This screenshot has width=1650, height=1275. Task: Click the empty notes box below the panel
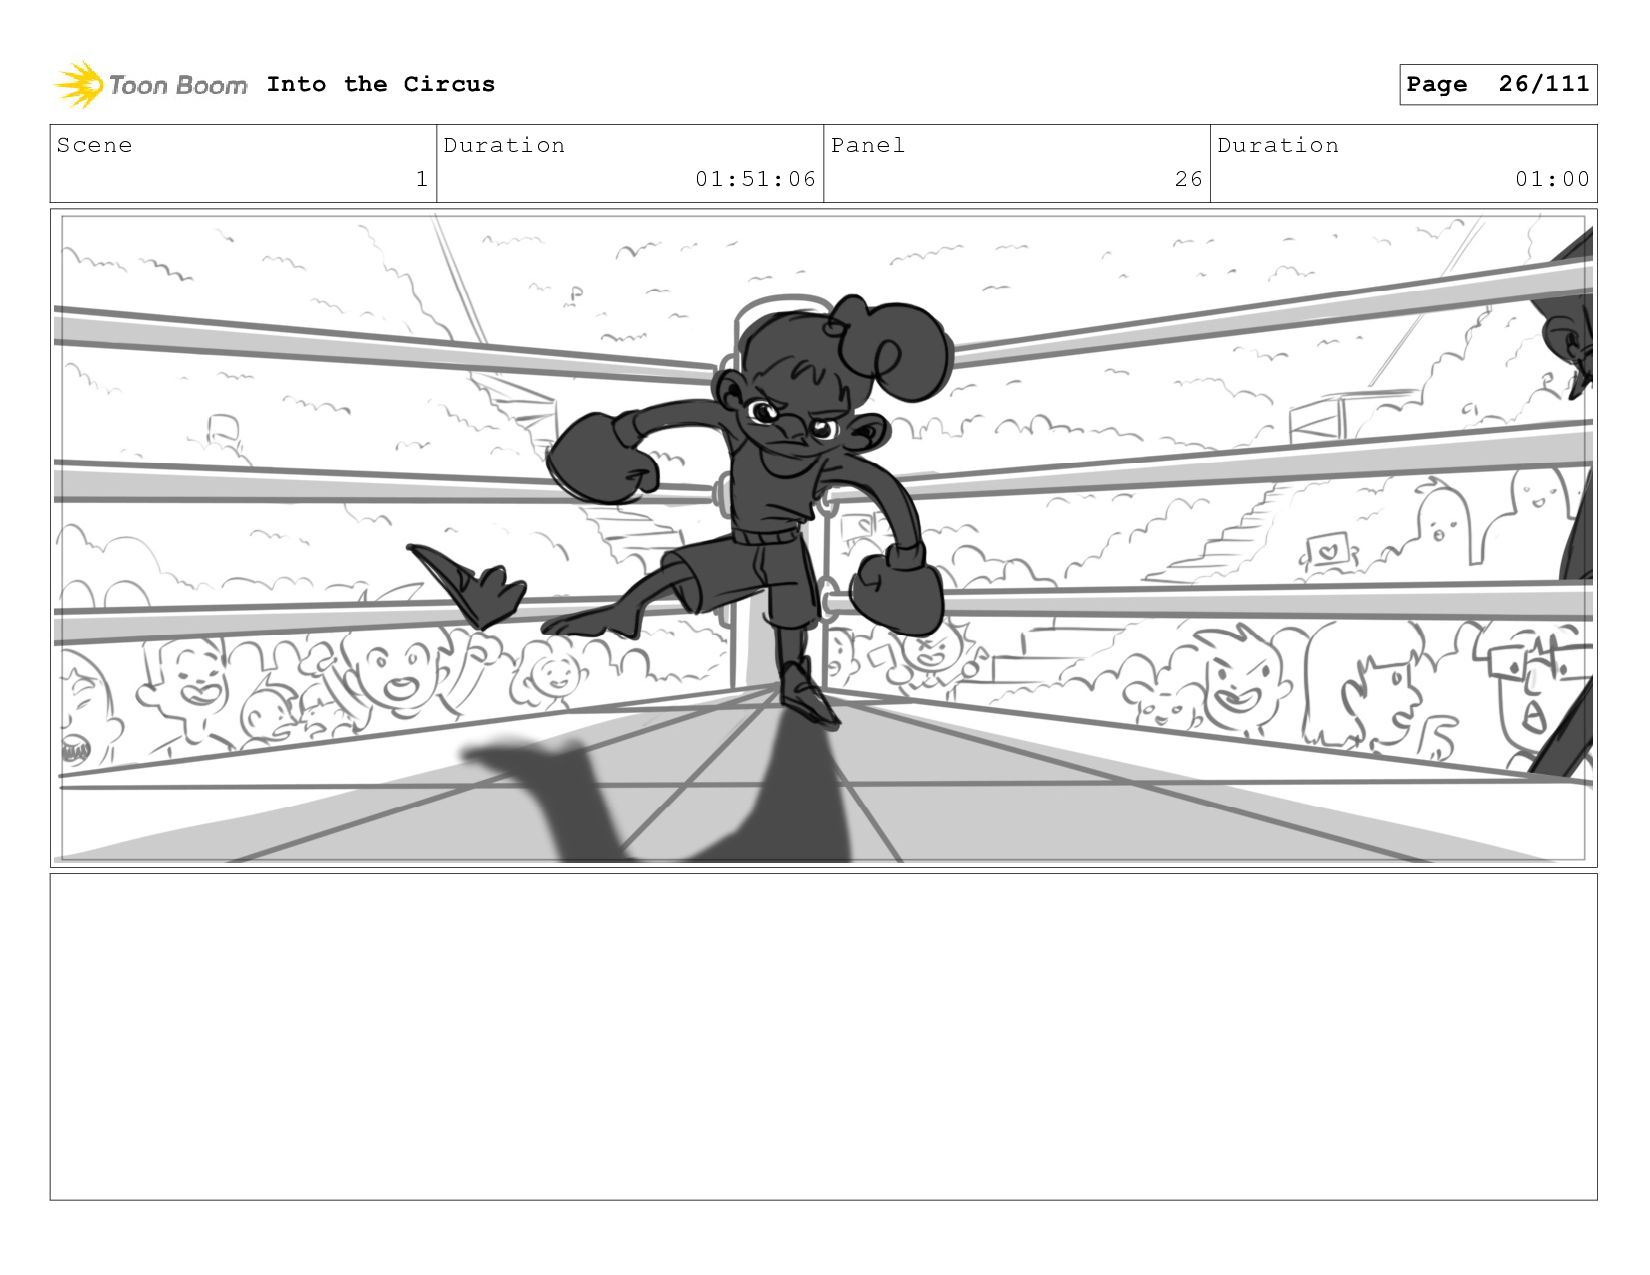pos(823,1037)
